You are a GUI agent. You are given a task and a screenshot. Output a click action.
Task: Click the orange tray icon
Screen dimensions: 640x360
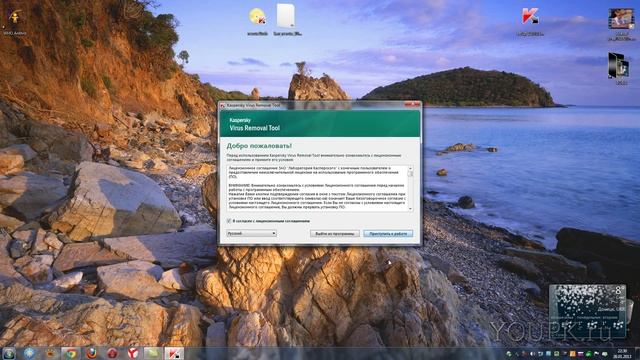click(573, 354)
